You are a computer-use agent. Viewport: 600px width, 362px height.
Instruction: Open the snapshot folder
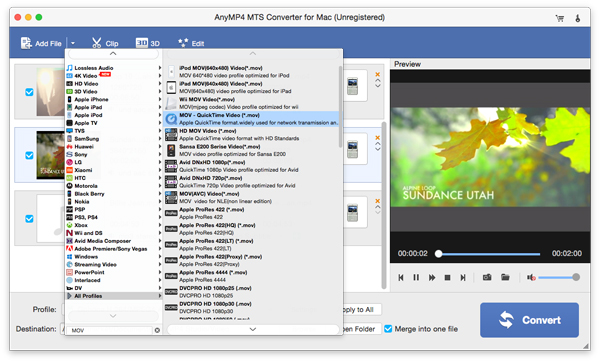click(505, 277)
